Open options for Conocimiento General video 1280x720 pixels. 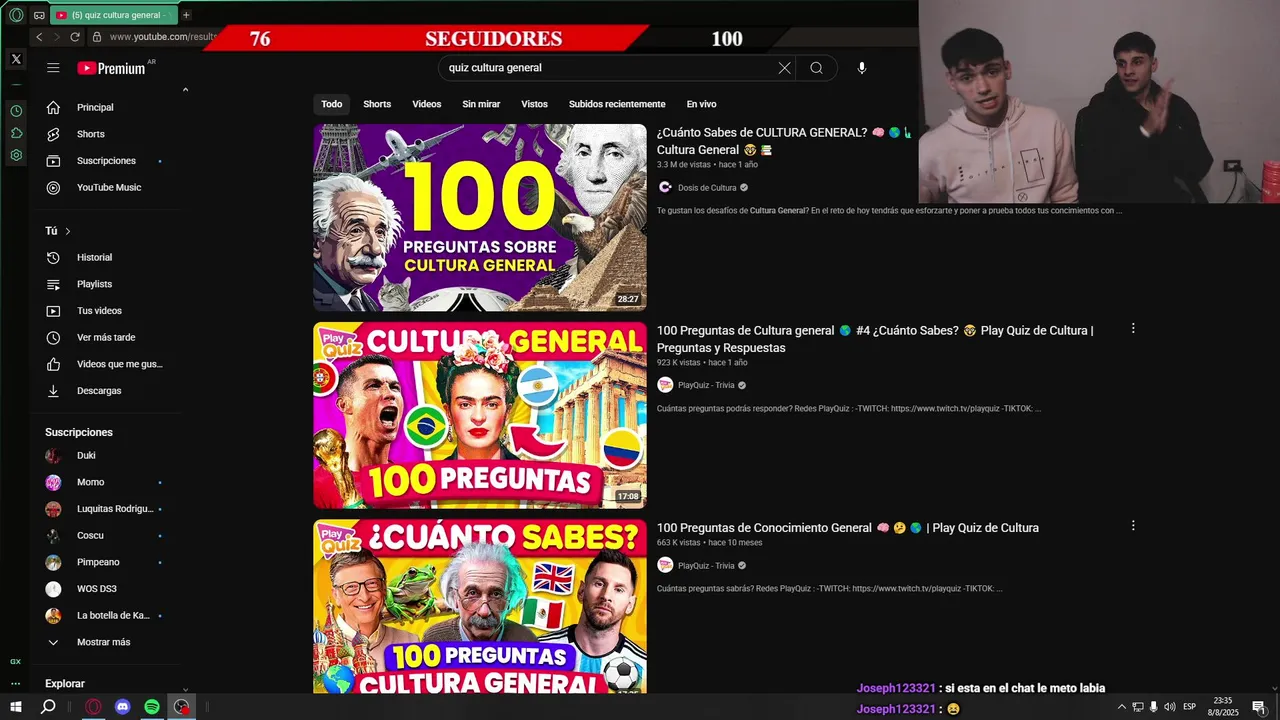[1133, 526]
